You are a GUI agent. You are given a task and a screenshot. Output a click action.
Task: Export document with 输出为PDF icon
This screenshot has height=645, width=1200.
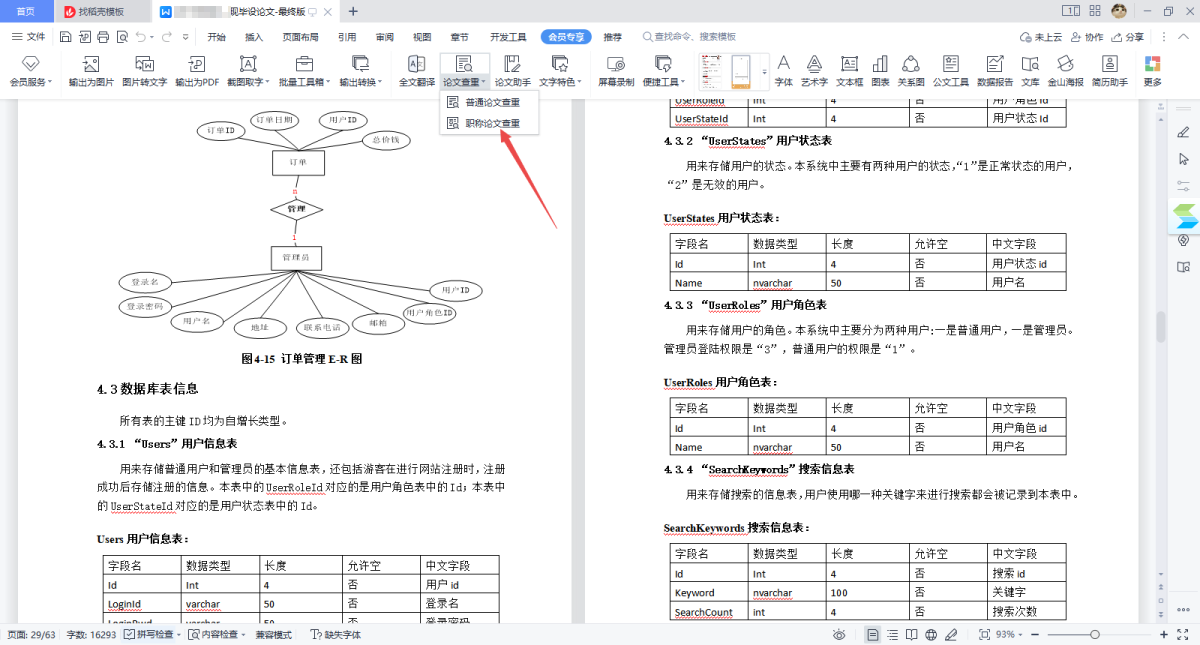(x=197, y=70)
